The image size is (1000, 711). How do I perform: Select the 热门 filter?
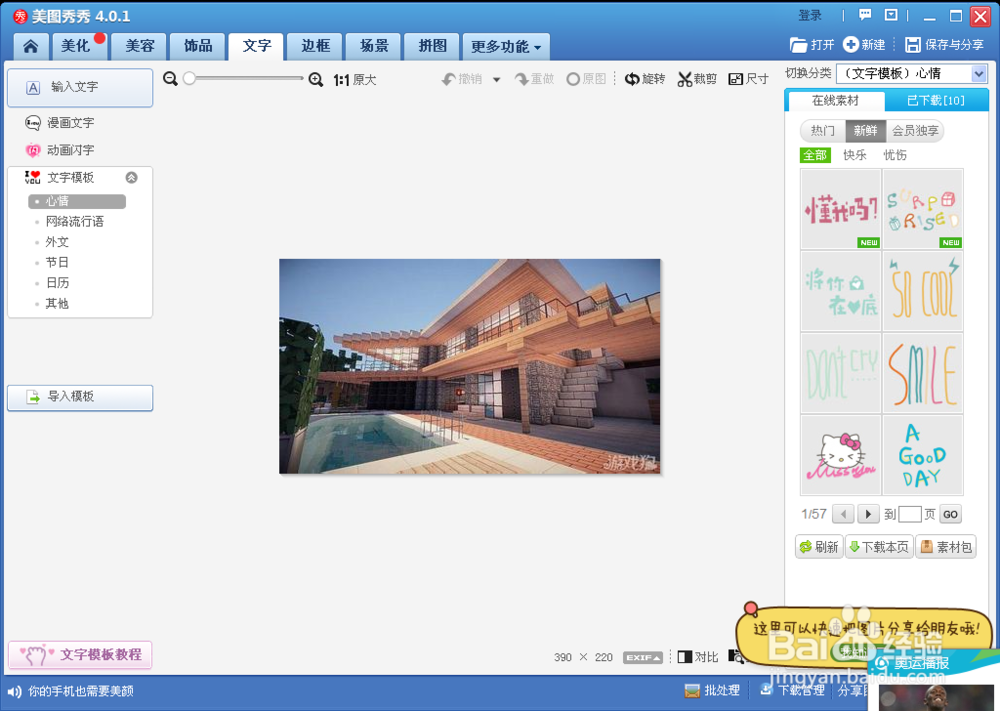pyautogui.click(x=822, y=131)
